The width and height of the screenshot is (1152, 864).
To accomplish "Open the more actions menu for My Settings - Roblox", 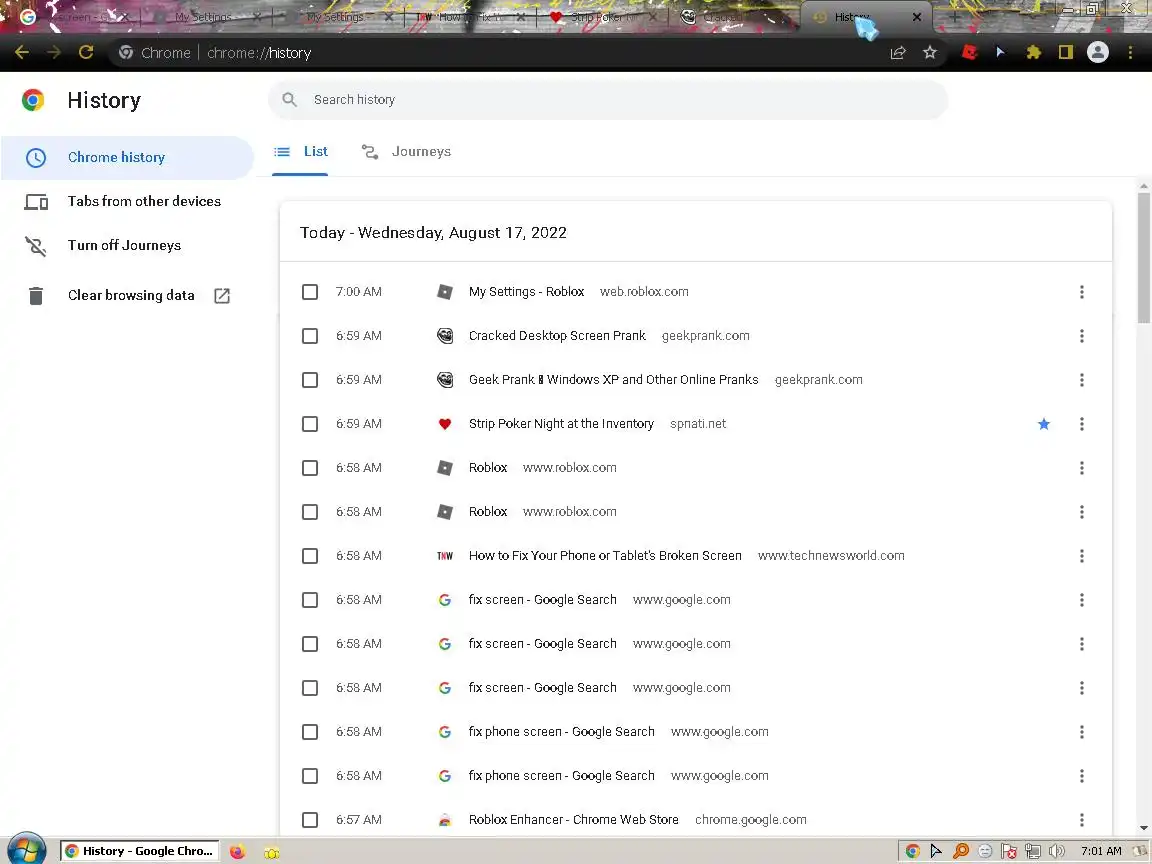I will point(1081,292).
